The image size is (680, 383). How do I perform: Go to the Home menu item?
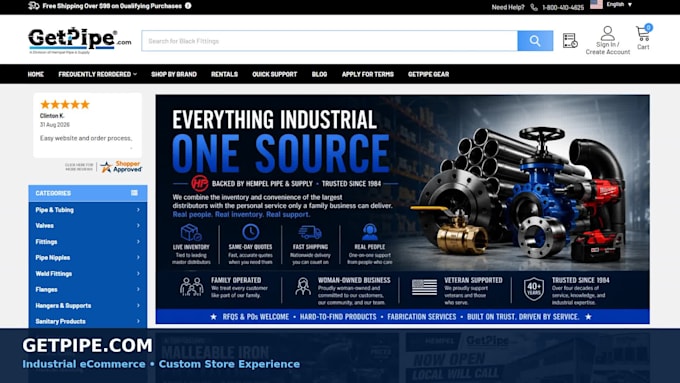coord(36,74)
